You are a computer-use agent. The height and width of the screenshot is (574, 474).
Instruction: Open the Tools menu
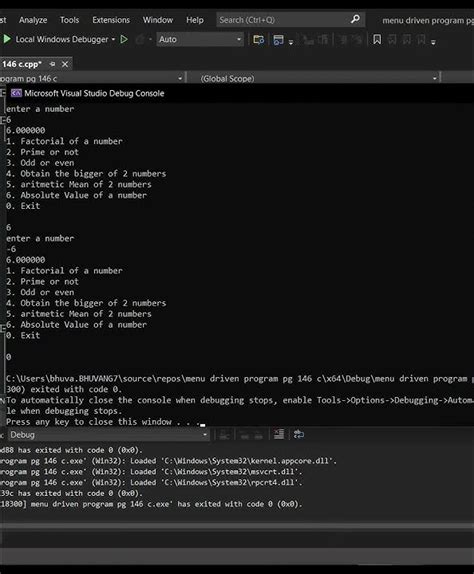69,20
